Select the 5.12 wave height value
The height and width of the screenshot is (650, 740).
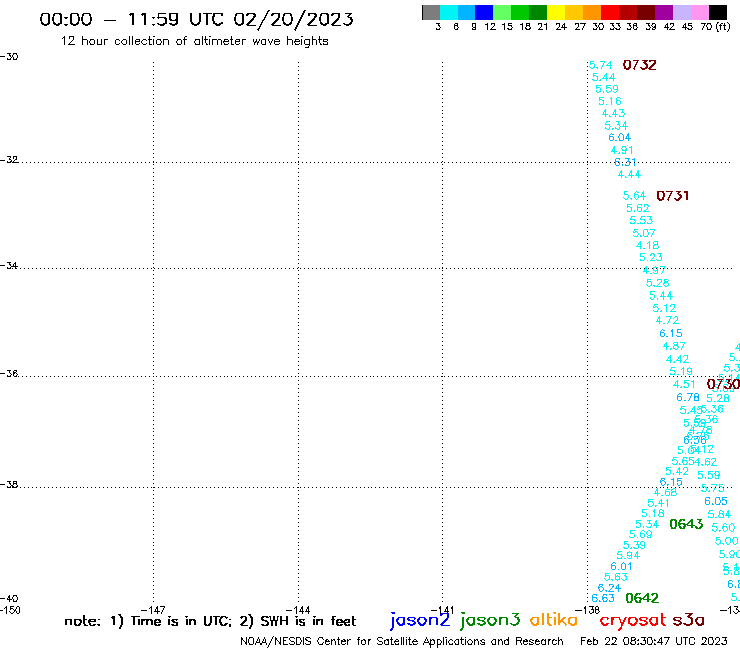click(664, 308)
